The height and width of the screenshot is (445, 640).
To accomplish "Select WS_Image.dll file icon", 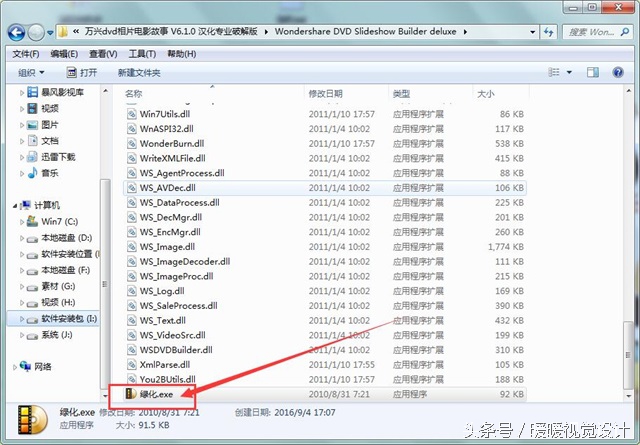I will tap(131, 247).
